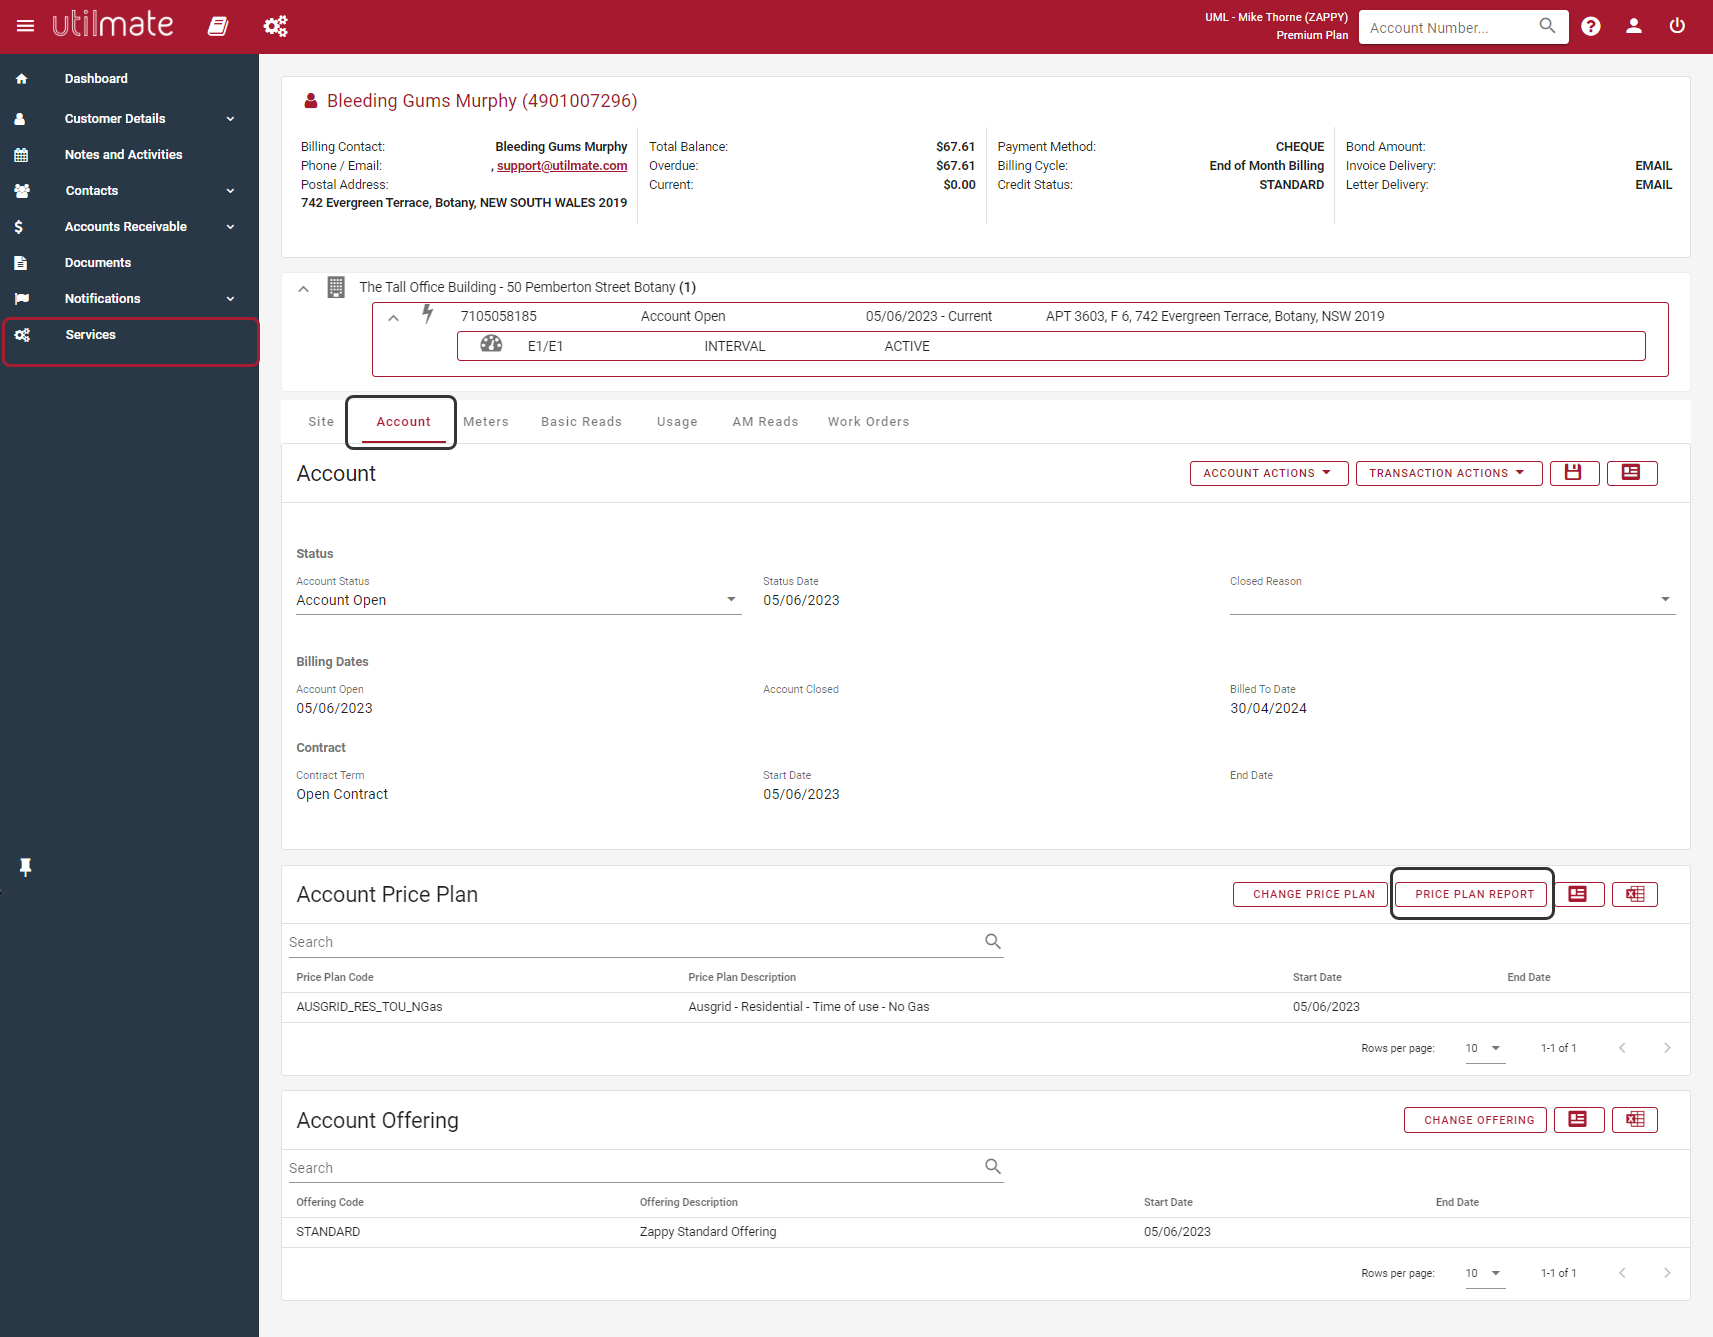The width and height of the screenshot is (1713, 1337).
Task: Click the save icon in Account header
Action: [1574, 473]
